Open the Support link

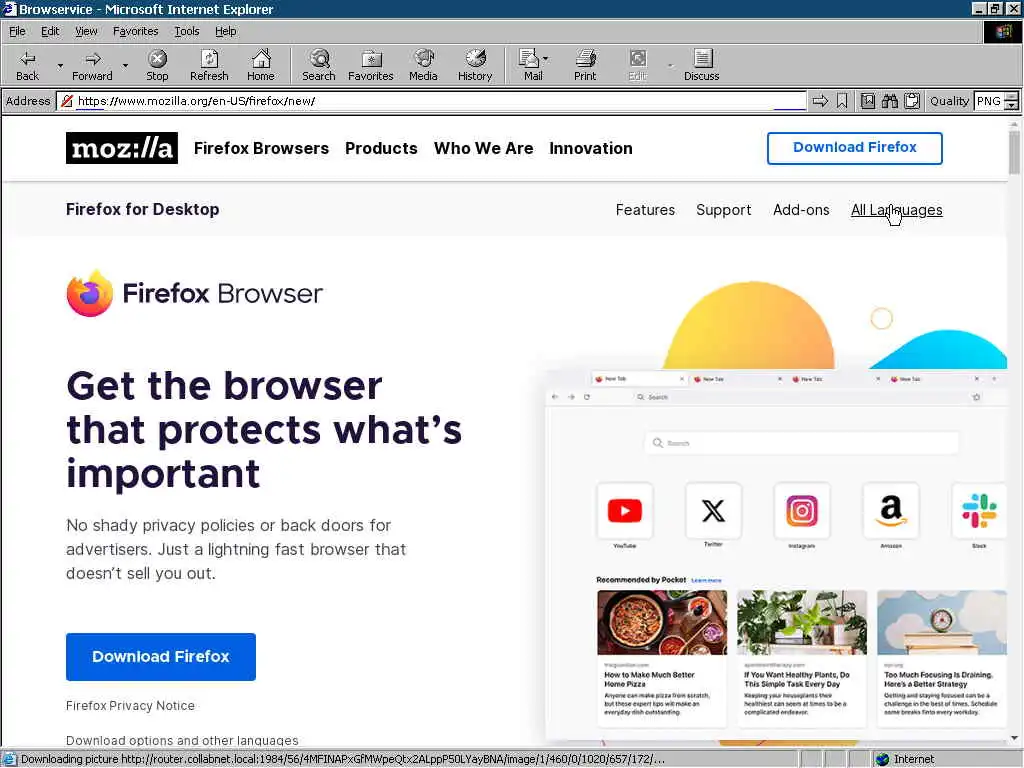coord(724,210)
